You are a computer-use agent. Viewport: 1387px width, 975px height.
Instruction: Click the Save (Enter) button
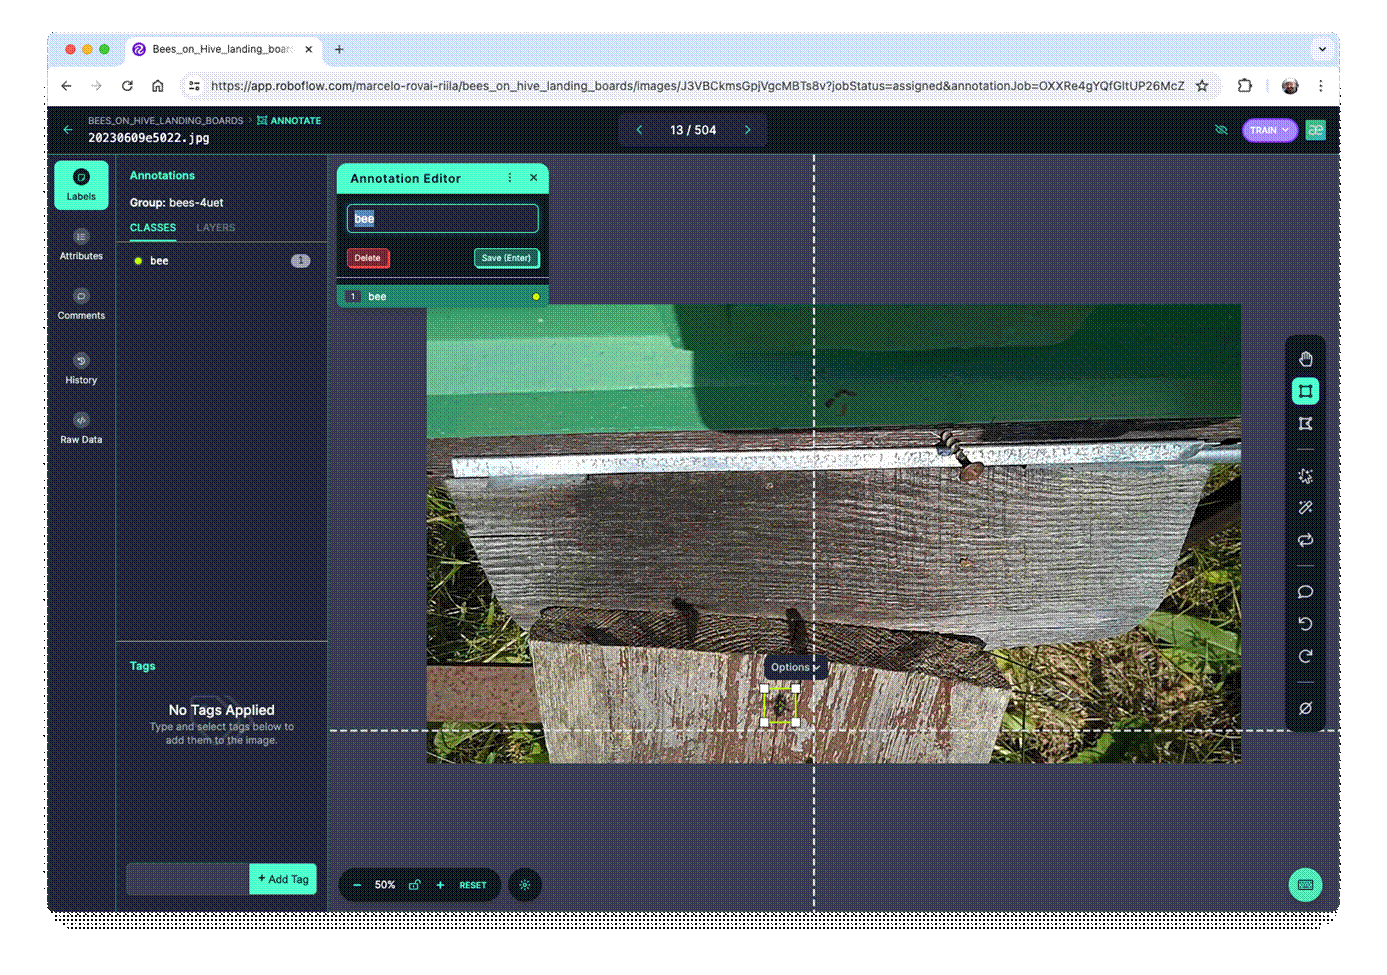pyautogui.click(x=507, y=258)
